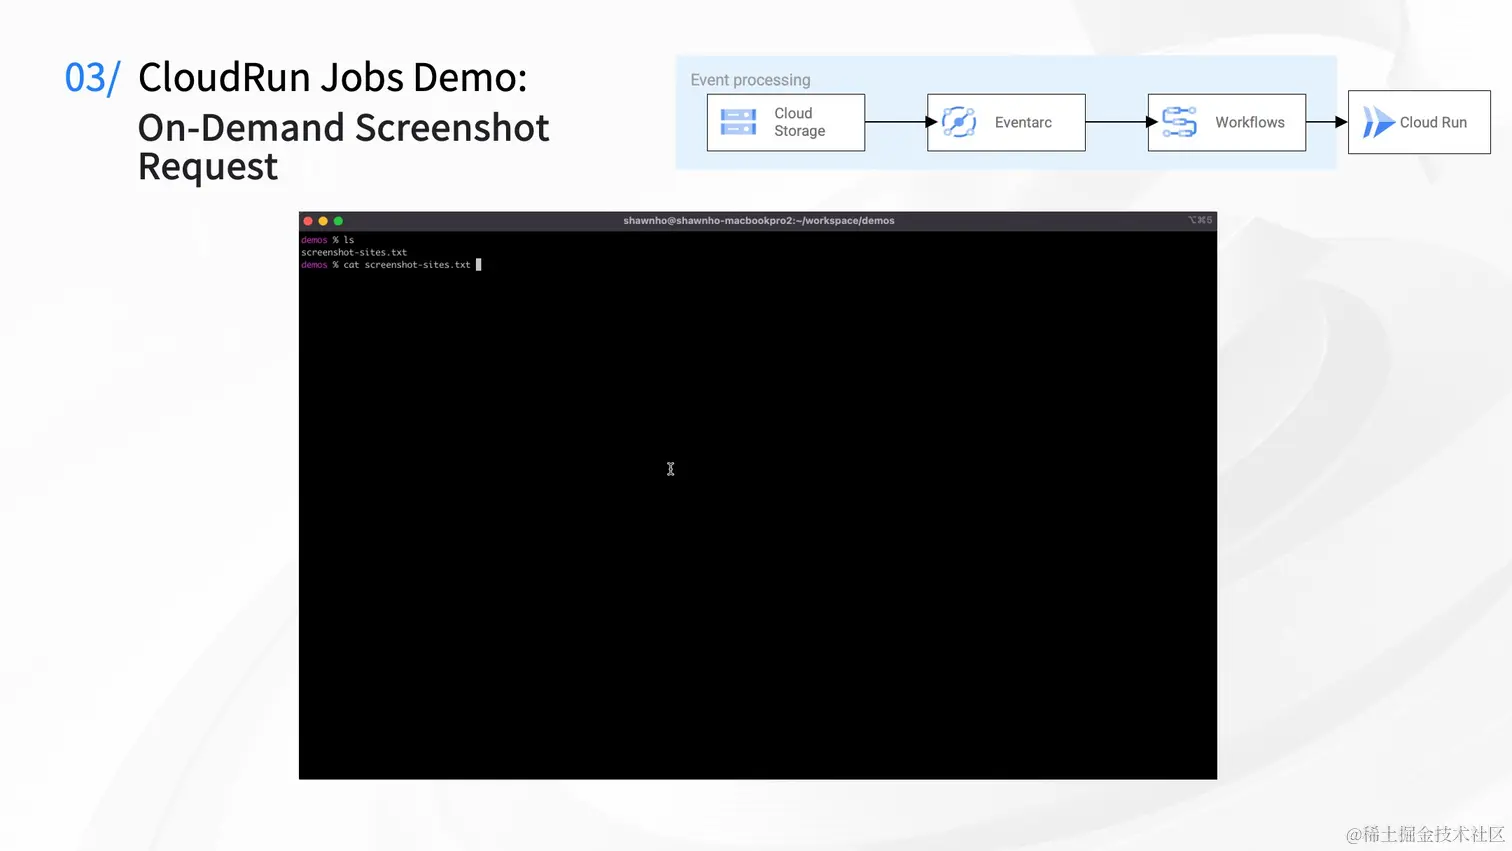Select the Cloud Run label text
Image resolution: width=1512 pixels, height=851 pixels.
pyautogui.click(x=1433, y=122)
